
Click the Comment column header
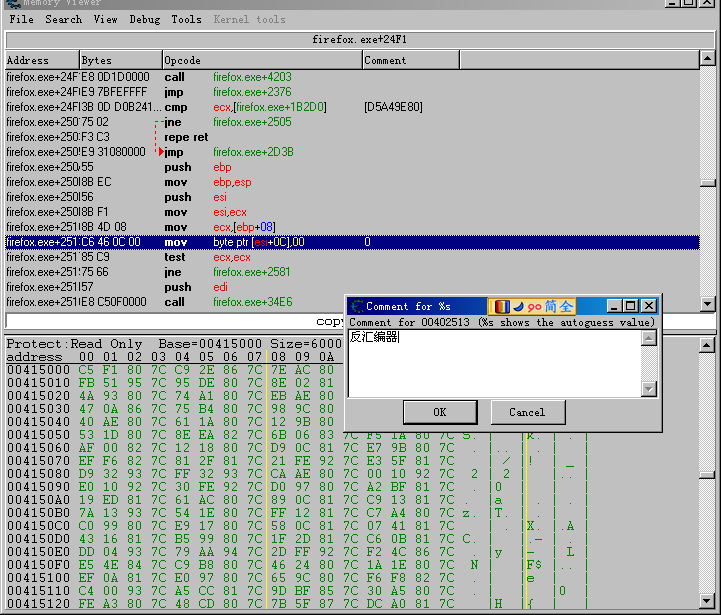coord(528,60)
